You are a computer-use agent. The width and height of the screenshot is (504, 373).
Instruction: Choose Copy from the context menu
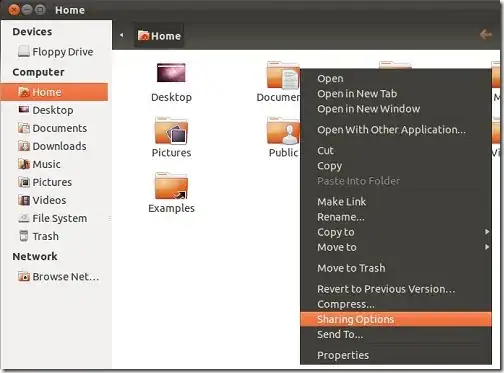coord(396,166)
